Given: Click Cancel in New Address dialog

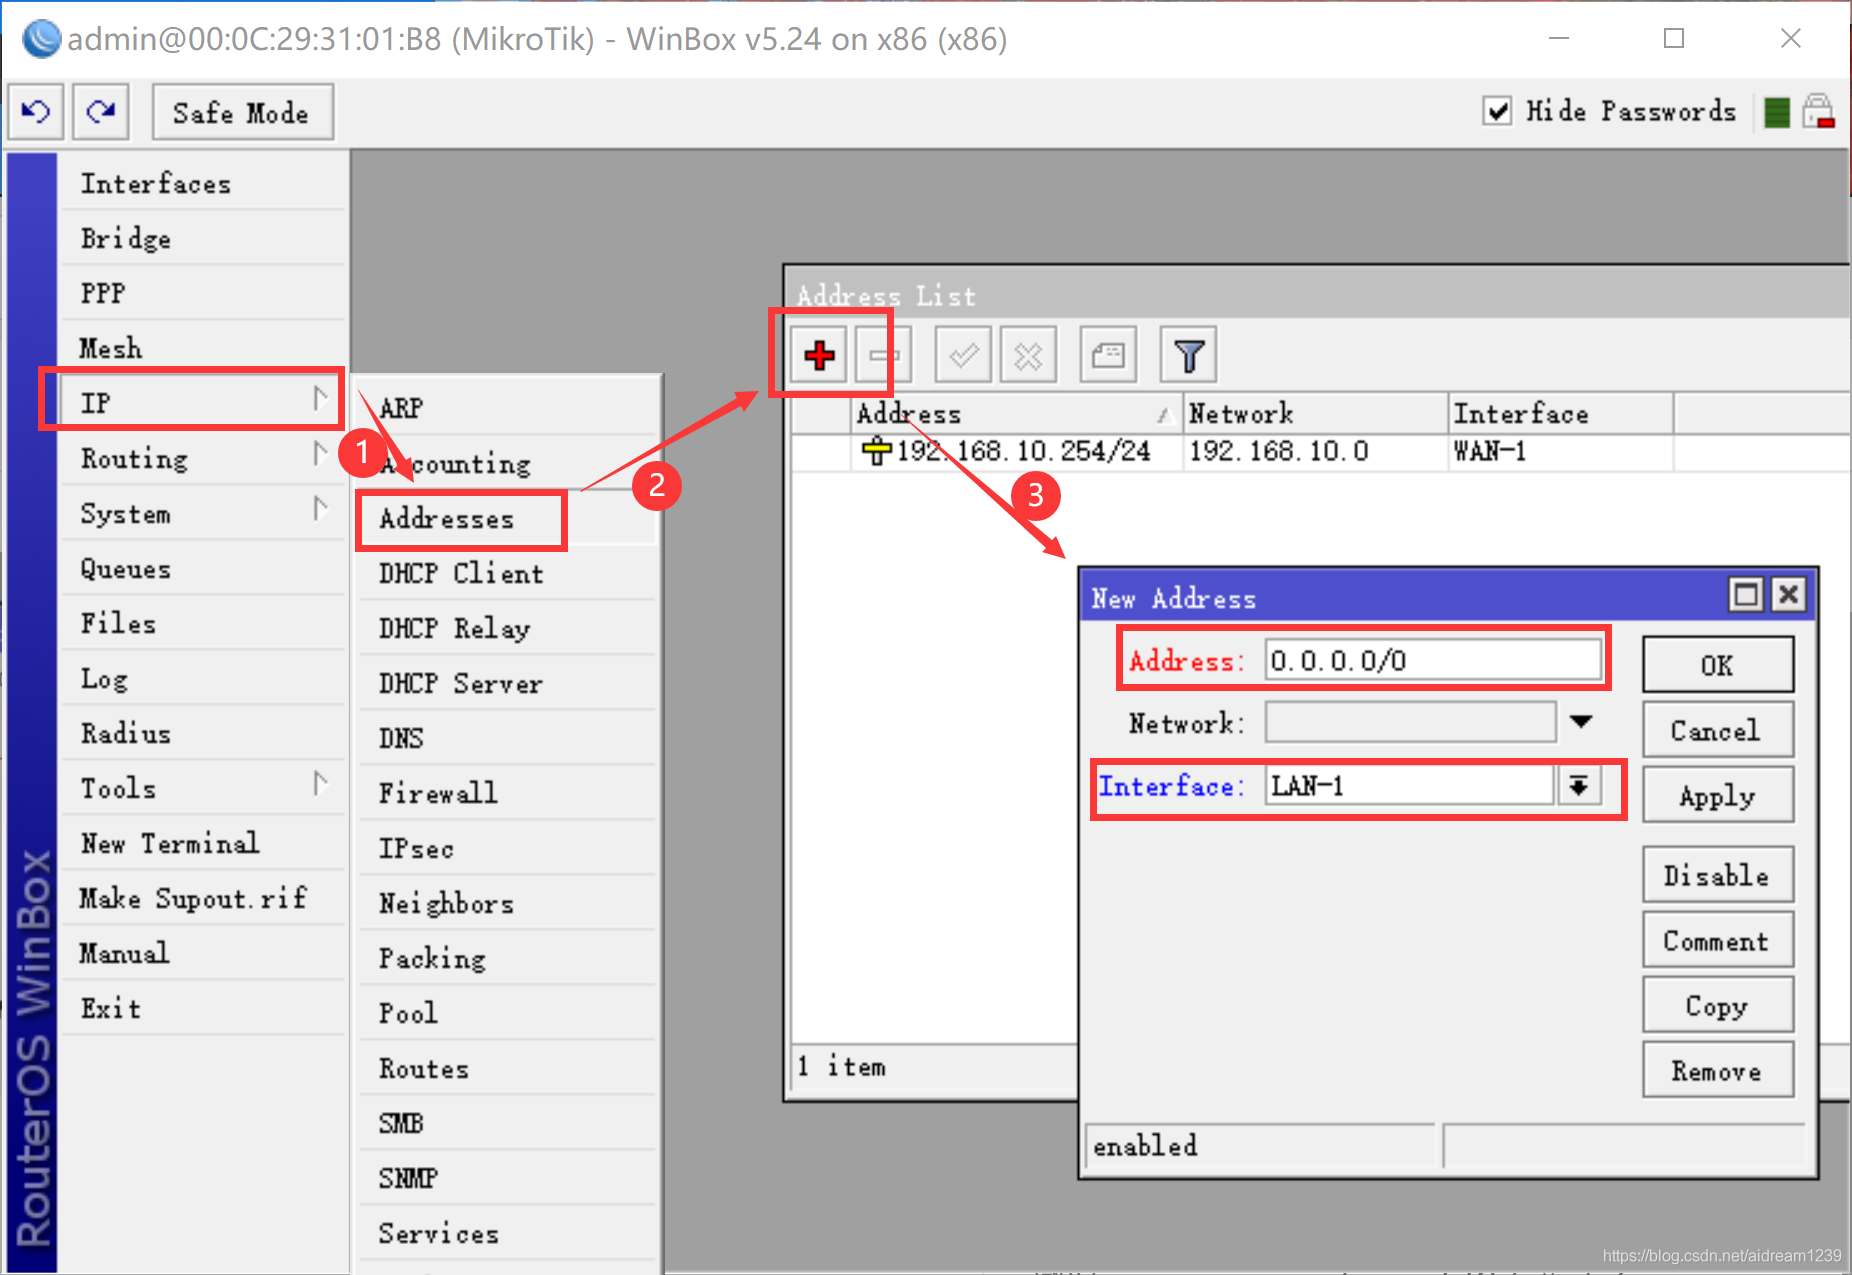Looking at the screenshot, I should tap(1718, 730).
